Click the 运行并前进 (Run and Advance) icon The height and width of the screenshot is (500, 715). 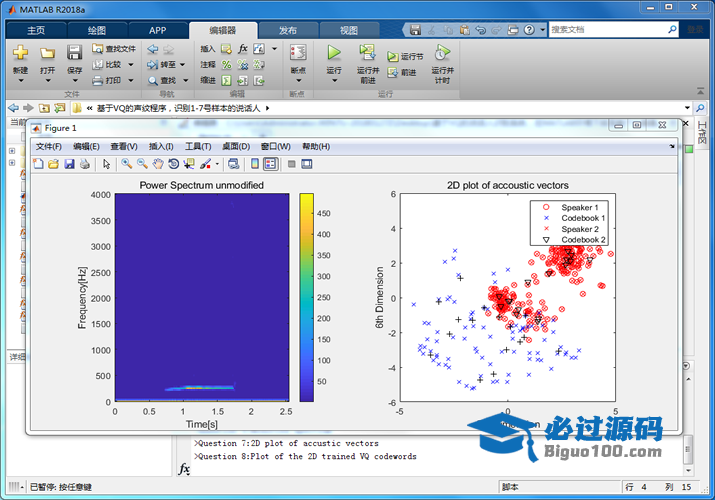[368, 52]
